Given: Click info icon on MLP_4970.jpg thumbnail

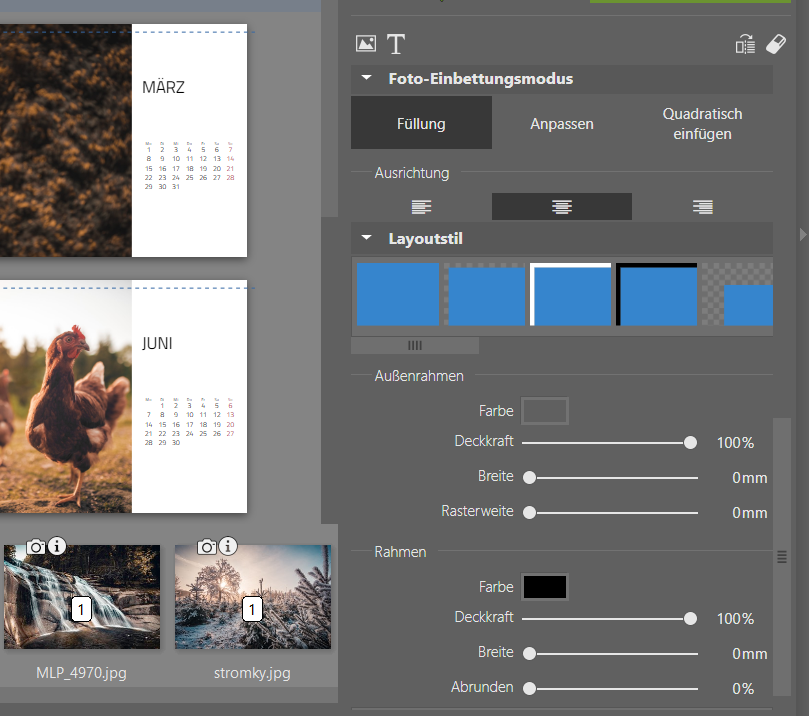Looking at the screenshot, I should pyautogui.click(x=57, y=546).
